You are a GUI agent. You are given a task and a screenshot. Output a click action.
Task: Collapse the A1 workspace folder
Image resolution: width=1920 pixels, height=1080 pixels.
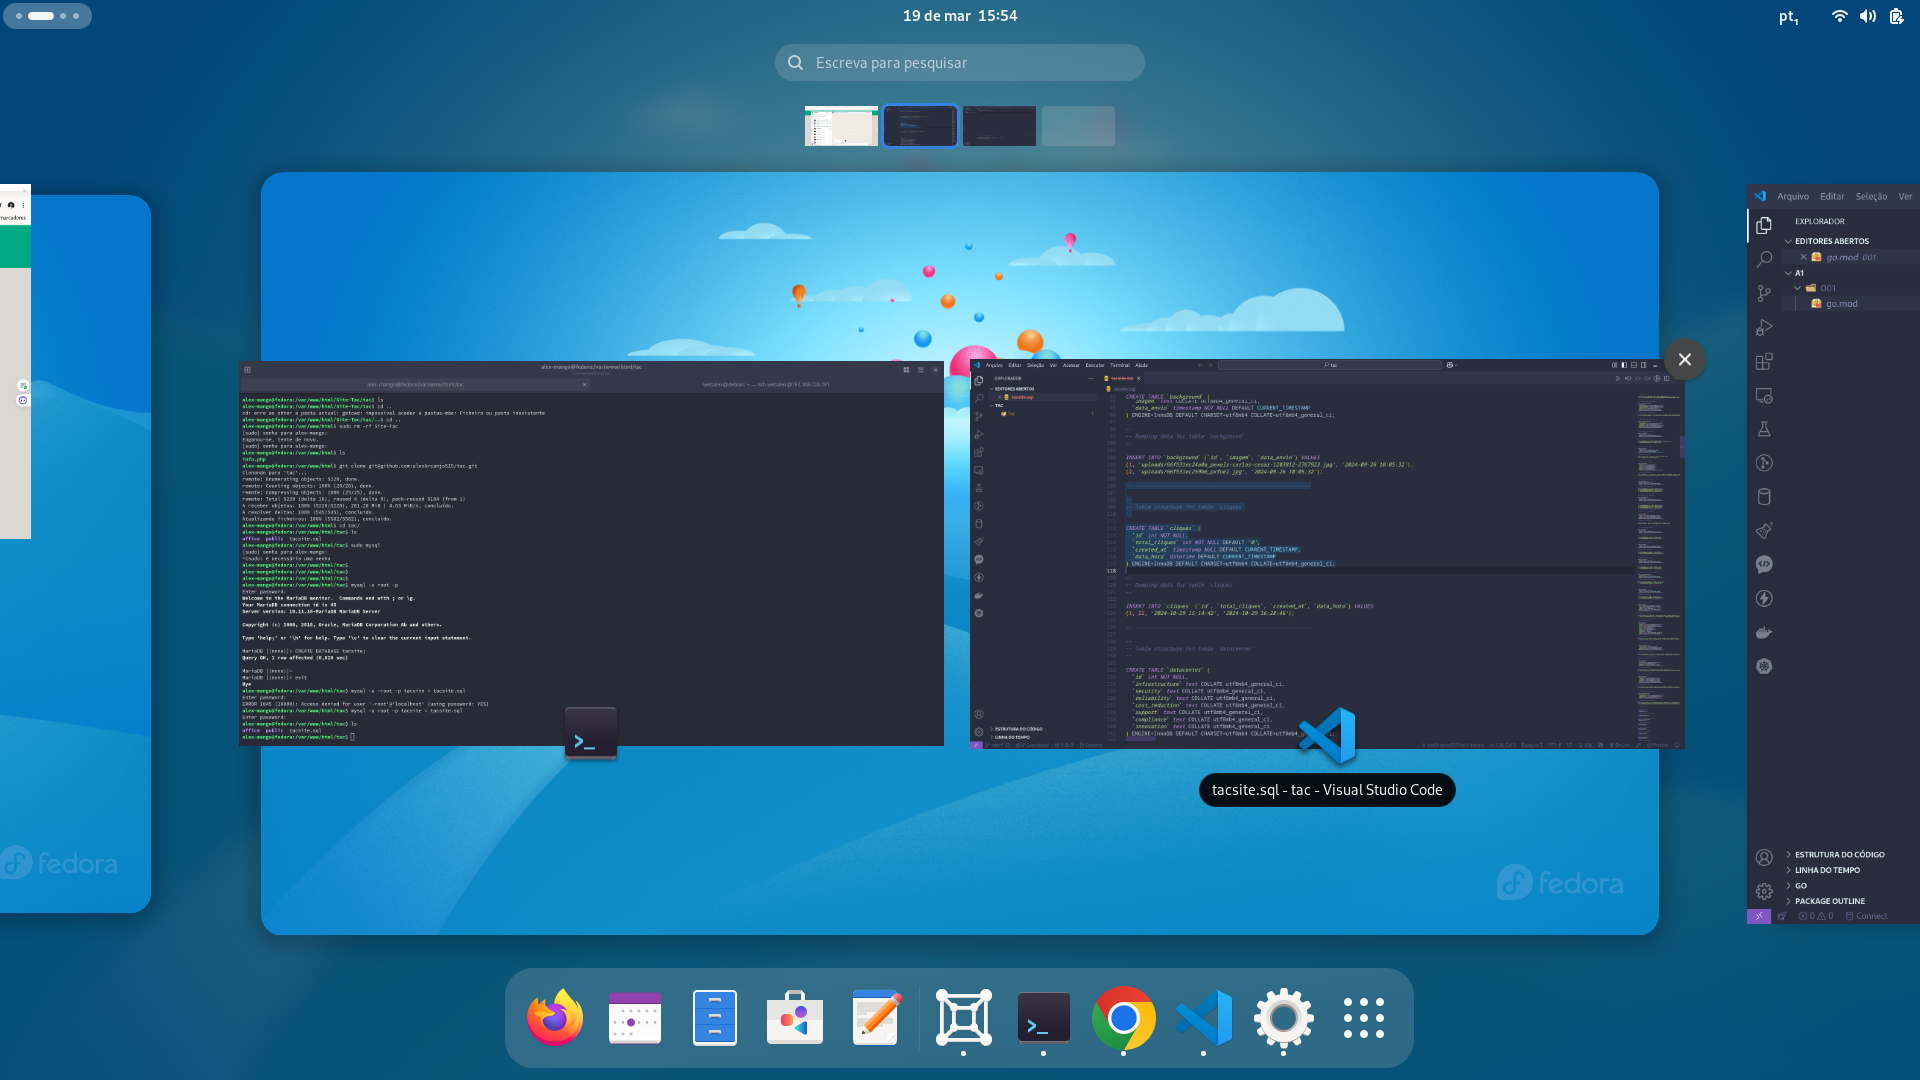click(x=1798, y=273)
